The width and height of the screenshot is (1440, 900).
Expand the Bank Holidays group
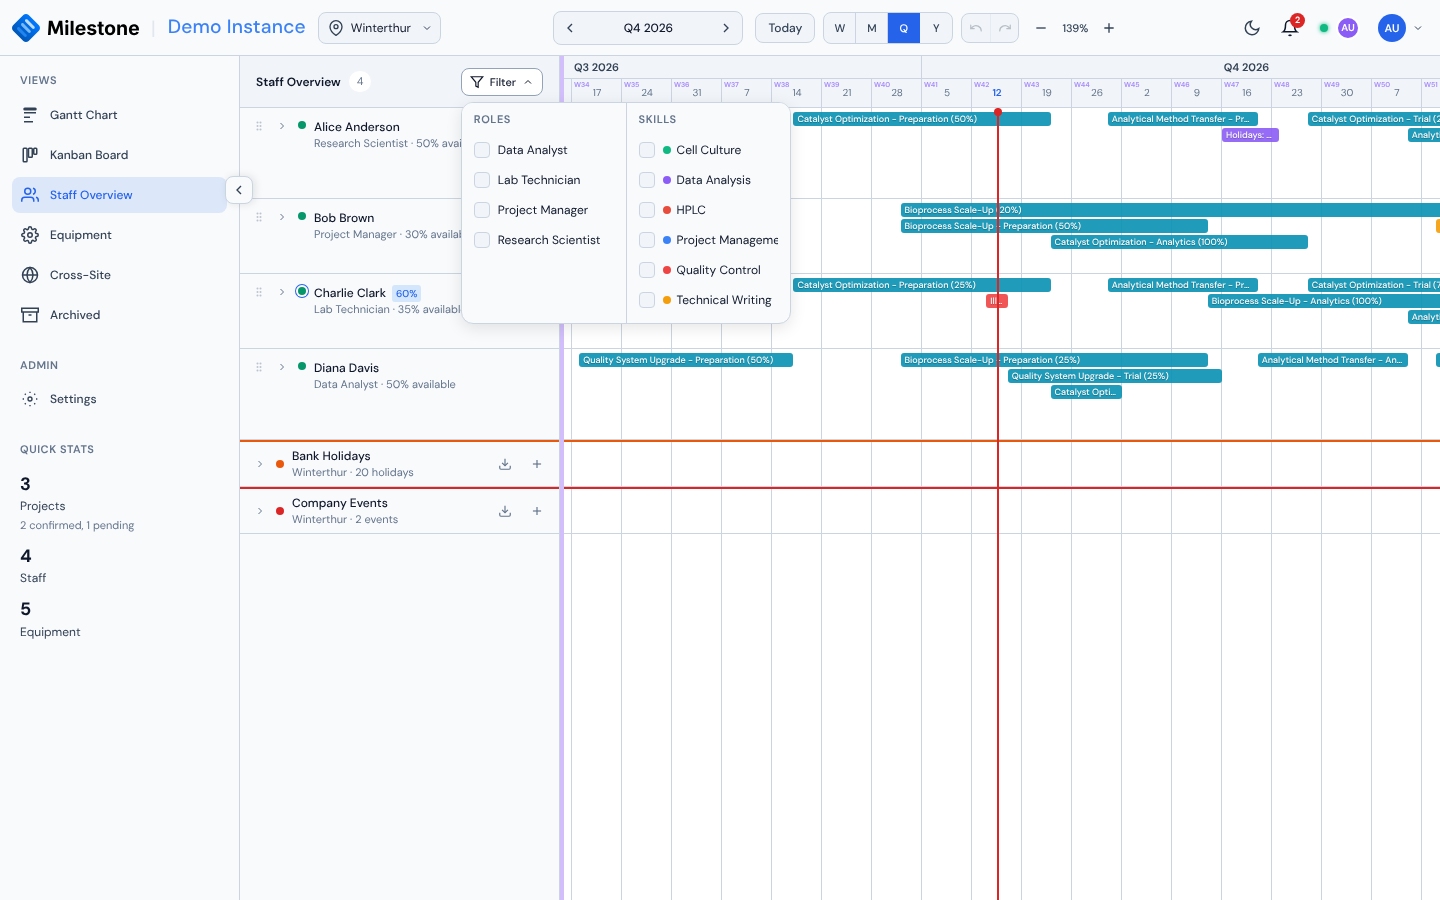pyautogui.click(x=260, y=464)
